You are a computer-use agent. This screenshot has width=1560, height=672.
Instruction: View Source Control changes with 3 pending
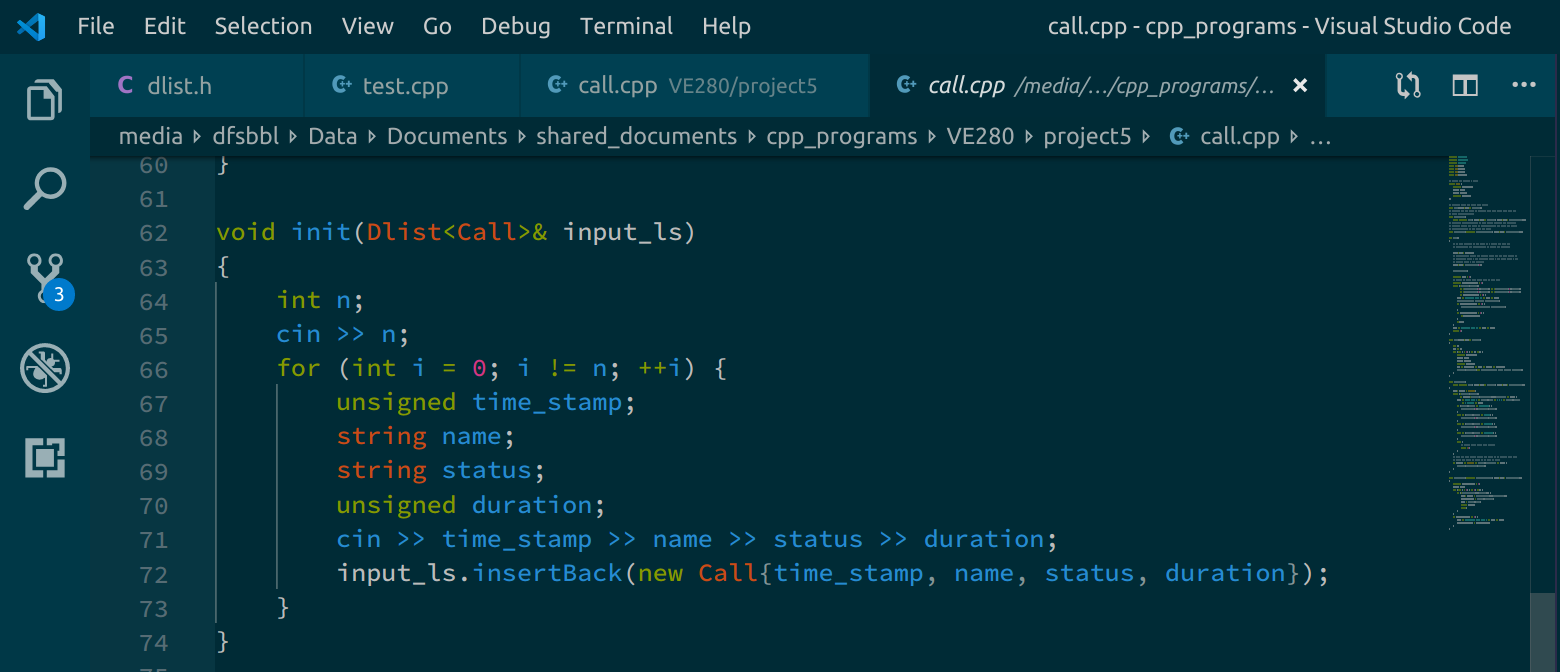pyautogui.click(x=44, y=278)
